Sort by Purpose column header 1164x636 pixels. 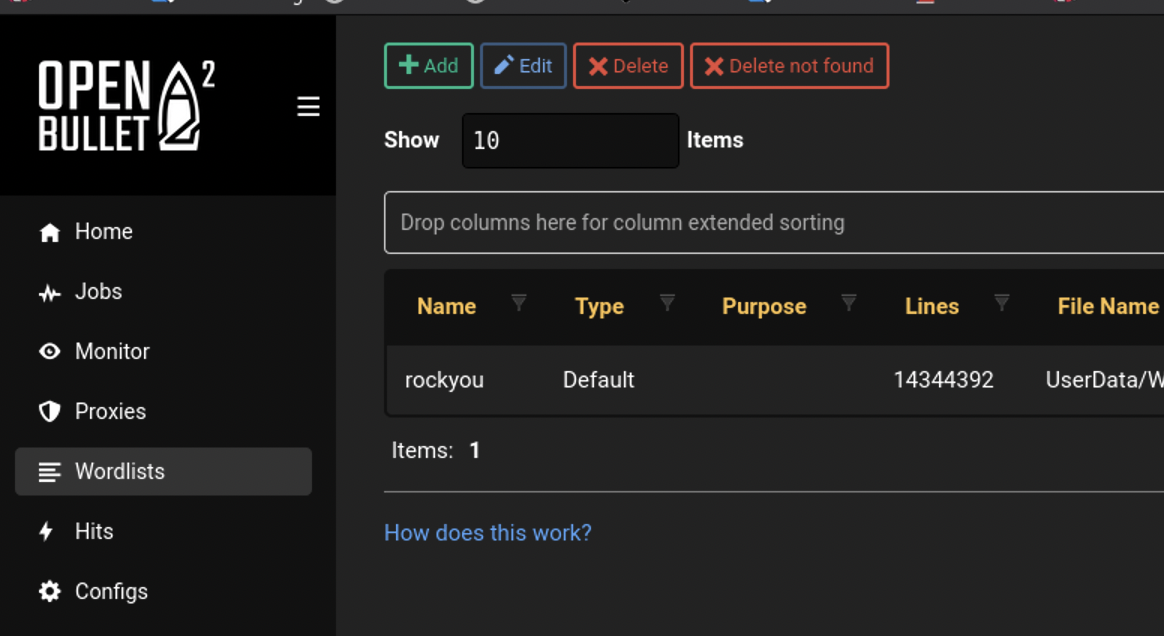[764, 306]
